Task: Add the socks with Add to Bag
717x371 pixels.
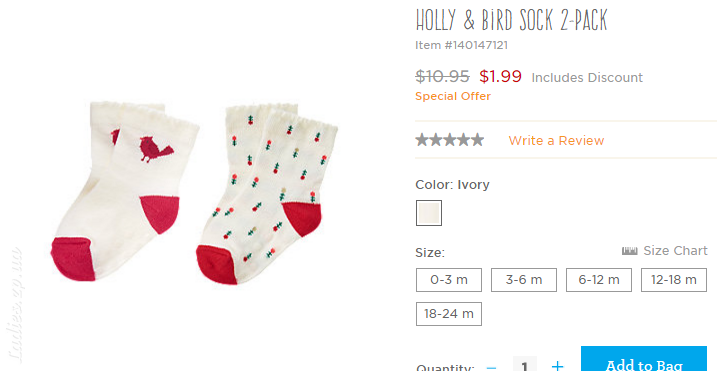Action: tap(643, 359)
